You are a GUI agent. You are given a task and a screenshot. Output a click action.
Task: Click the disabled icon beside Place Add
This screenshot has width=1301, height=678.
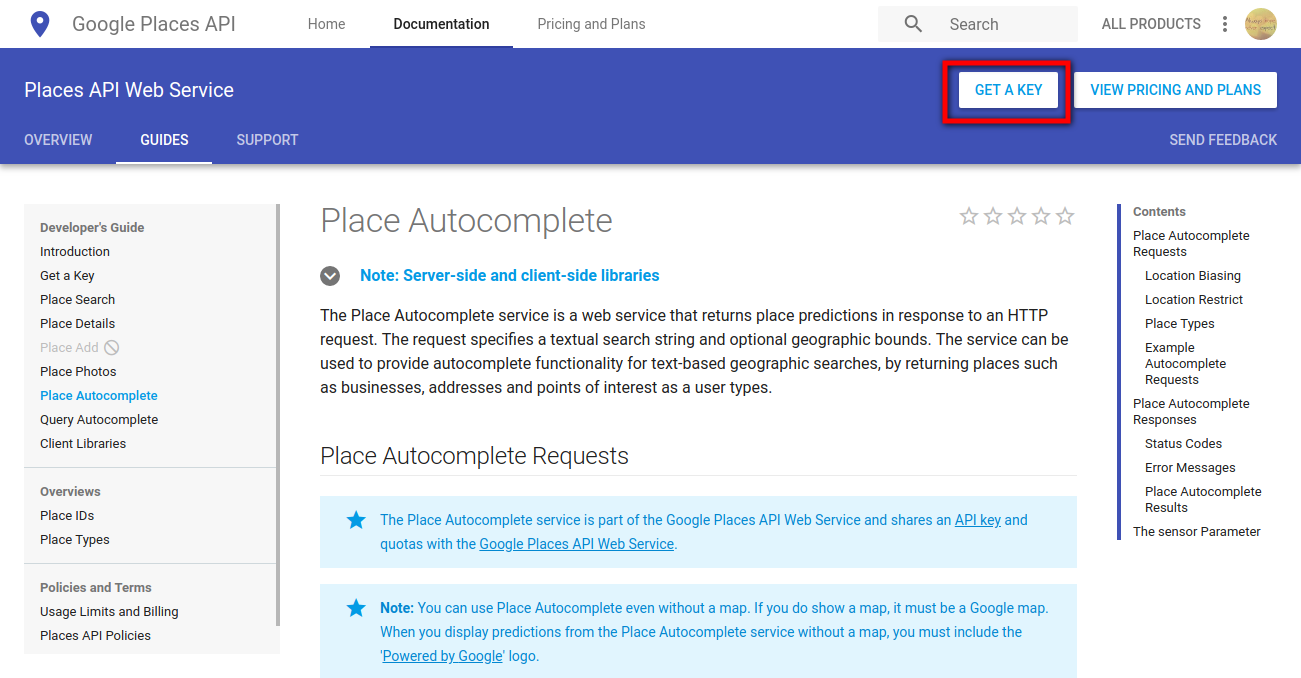[x=112, y=347]
